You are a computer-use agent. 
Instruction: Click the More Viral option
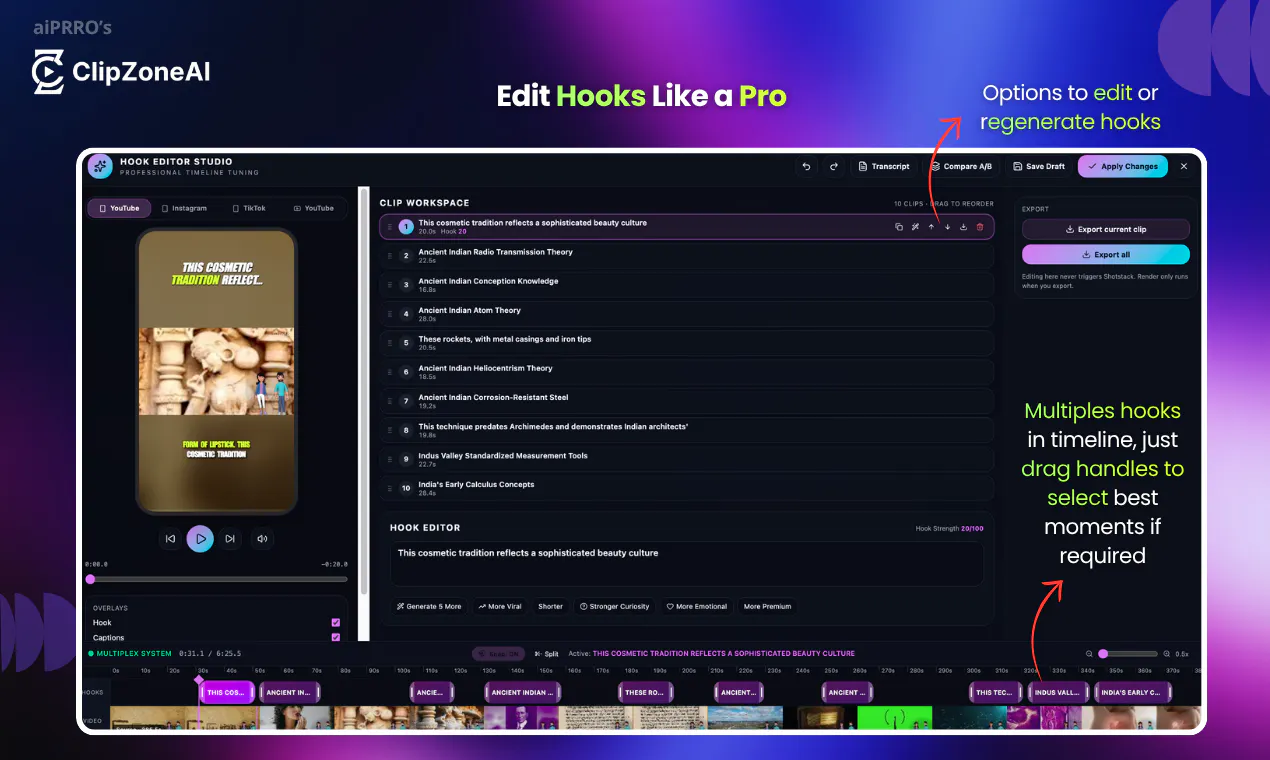coord(500,606)
